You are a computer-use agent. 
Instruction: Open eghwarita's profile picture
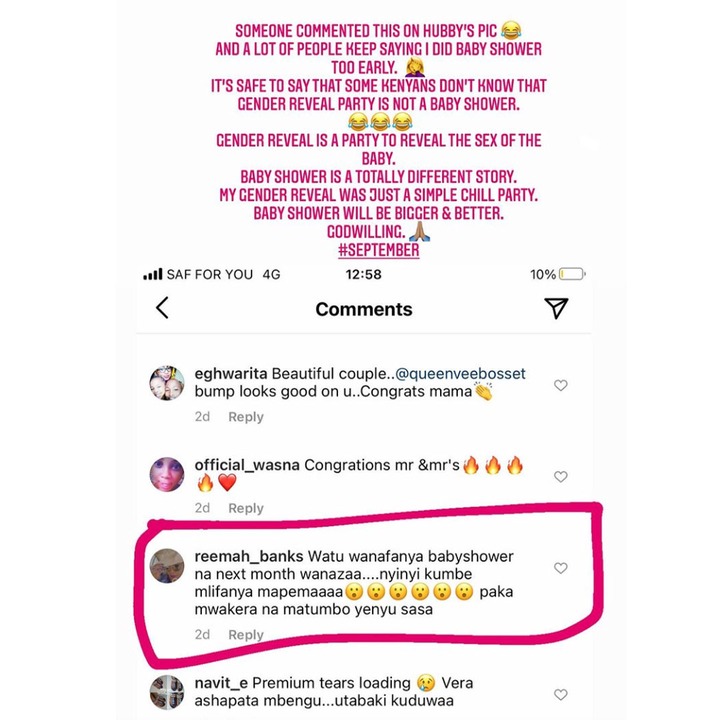point(167,383)
